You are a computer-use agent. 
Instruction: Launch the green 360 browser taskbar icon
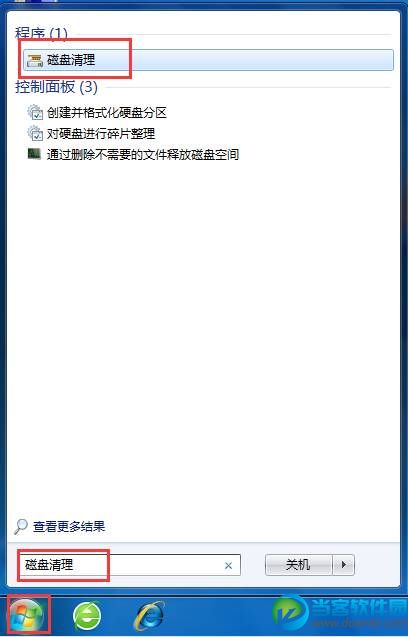point(87,617)
